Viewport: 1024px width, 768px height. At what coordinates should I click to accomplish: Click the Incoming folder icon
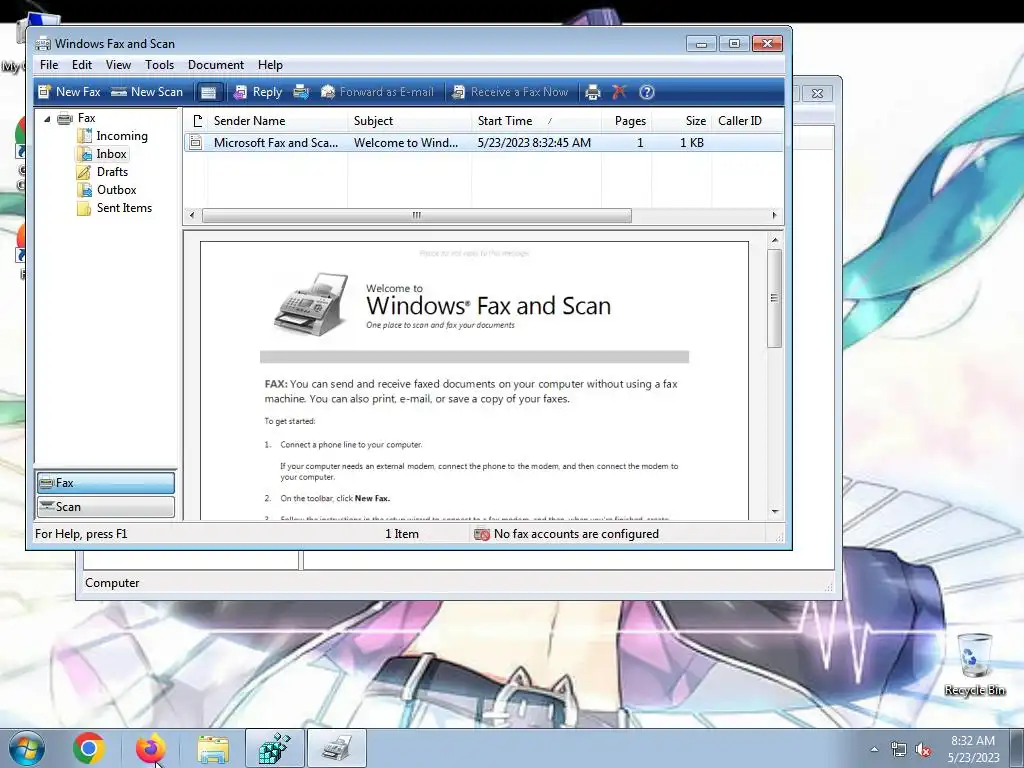(x=84, y=136)
